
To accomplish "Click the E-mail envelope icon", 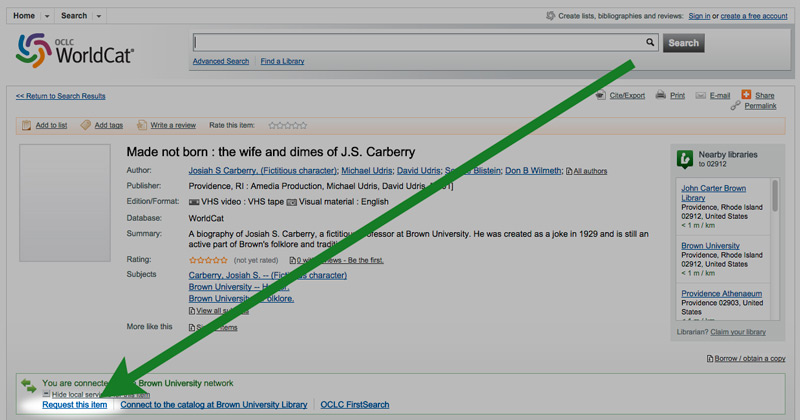I will (701, 95).
